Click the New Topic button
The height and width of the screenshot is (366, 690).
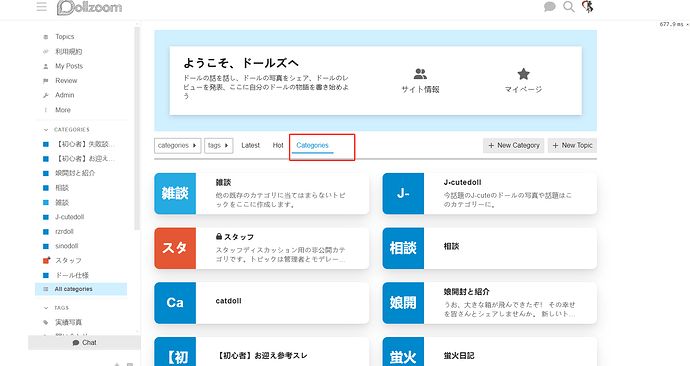(572, 145)
